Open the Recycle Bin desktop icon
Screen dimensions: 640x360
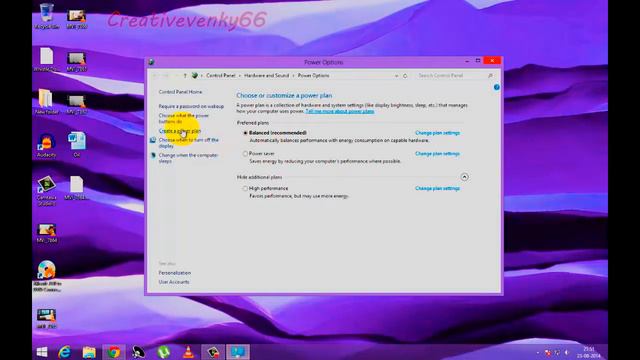47,16
